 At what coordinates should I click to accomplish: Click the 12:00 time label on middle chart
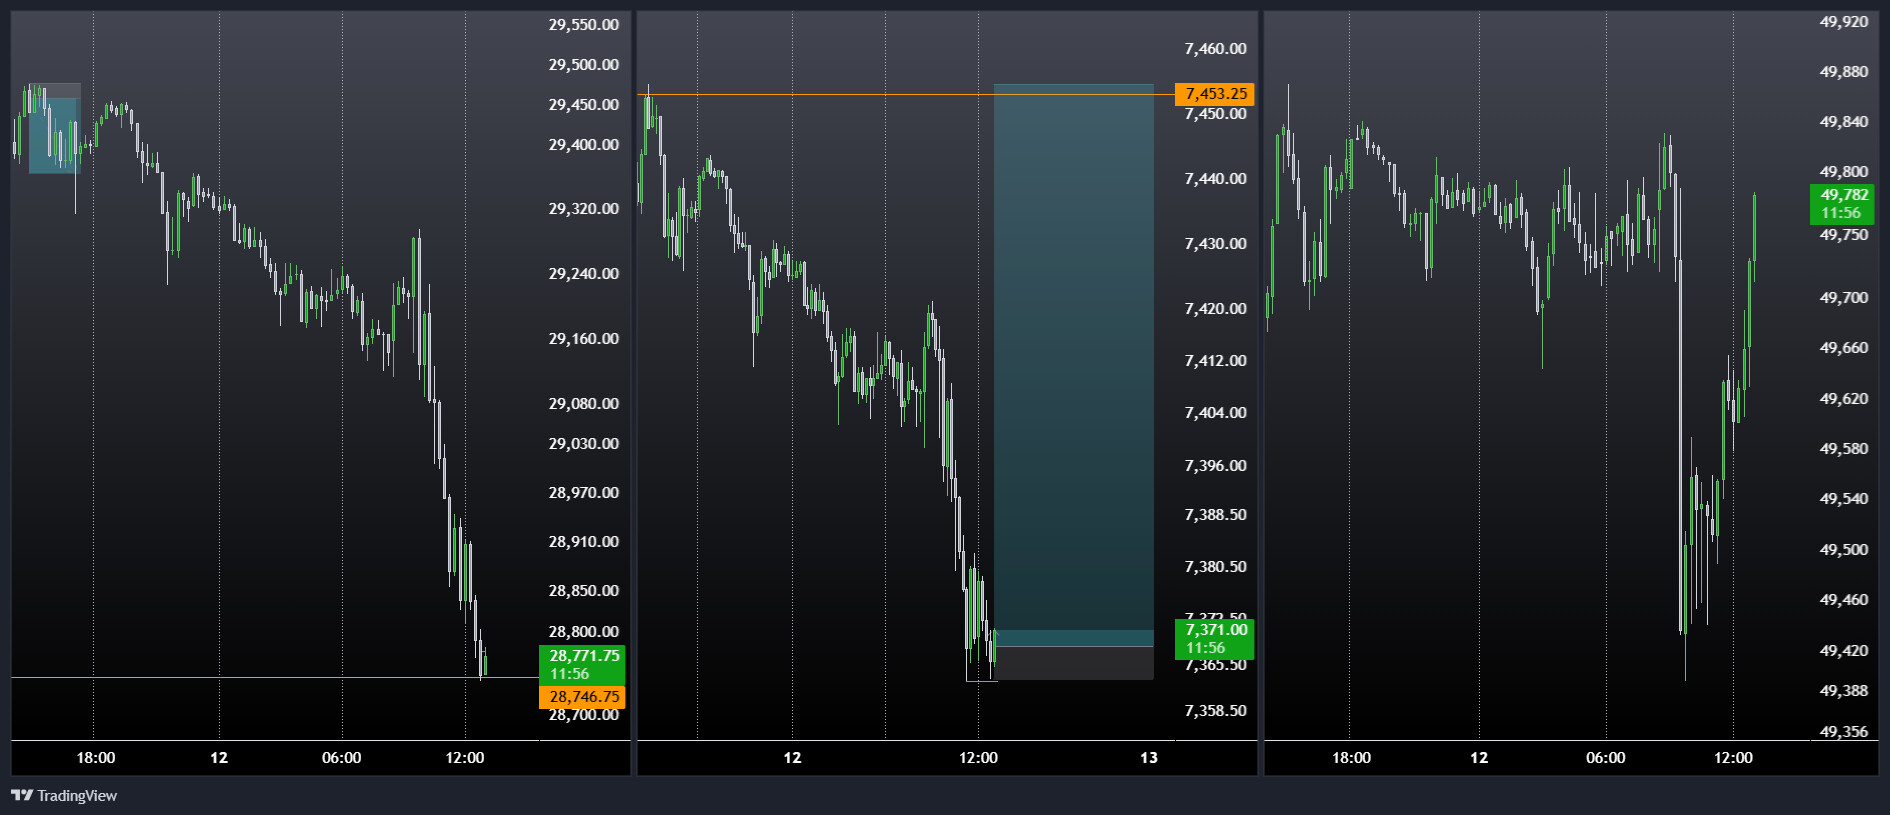coord(978,757)
